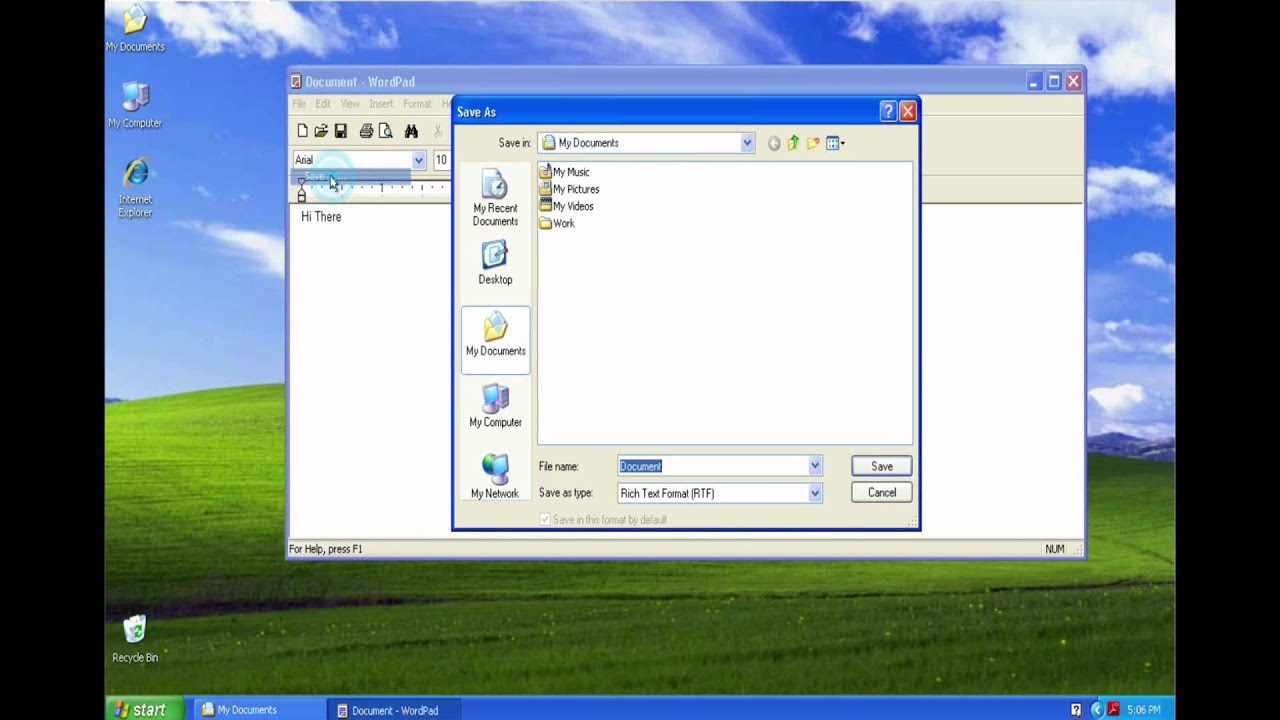Select My Computer in the places bar
This screenshot has width=1280, height=720.
[x=495, y=407]
